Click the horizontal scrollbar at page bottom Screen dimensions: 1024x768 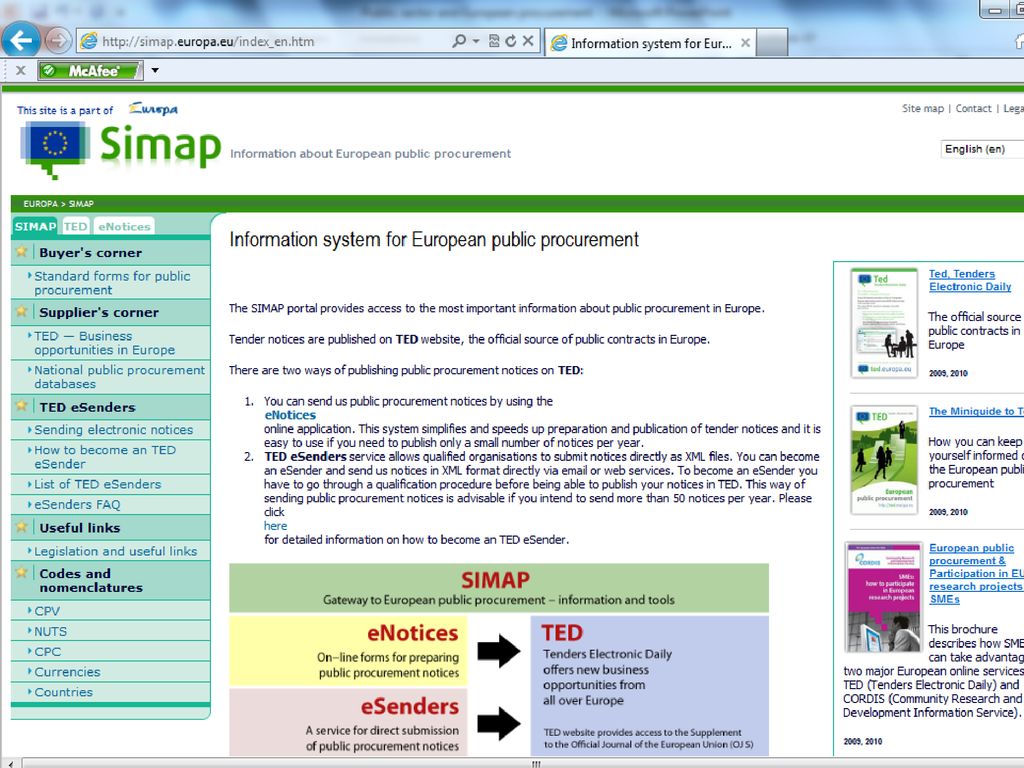coord(536,763)
